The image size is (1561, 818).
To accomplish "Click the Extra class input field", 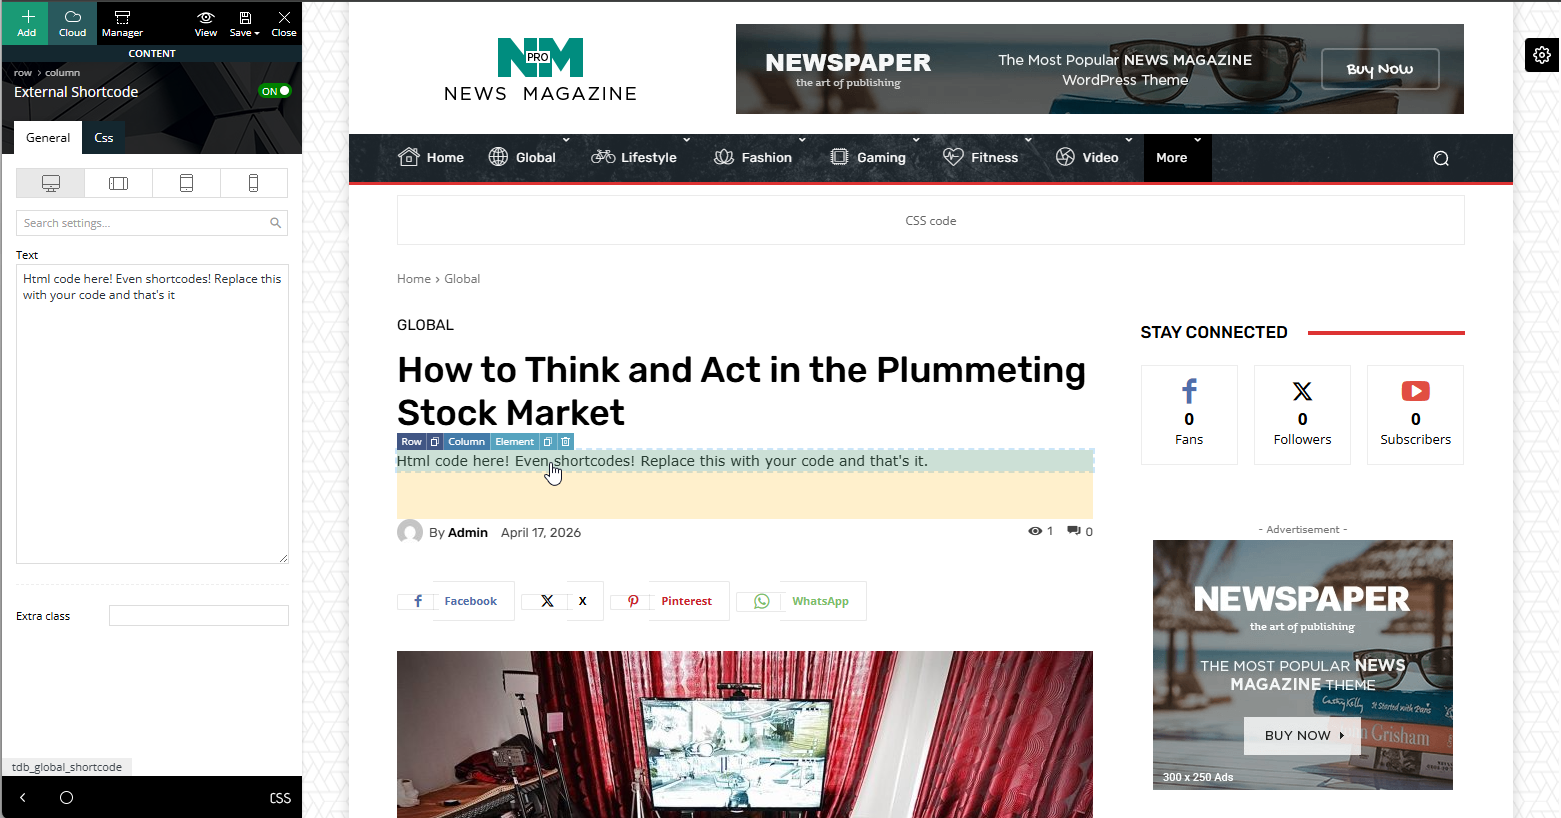I will click(x=199, y=616).
